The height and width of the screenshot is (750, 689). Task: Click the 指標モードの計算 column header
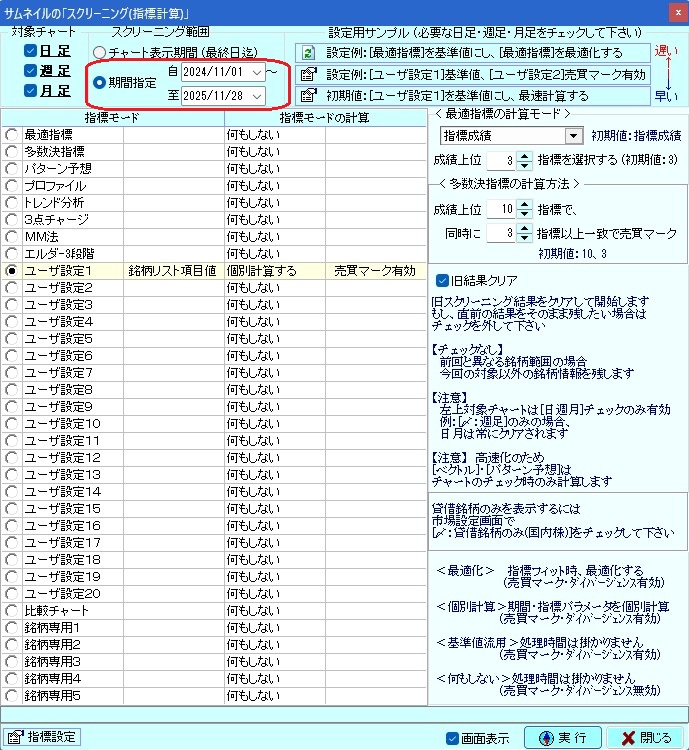(324, 118)
